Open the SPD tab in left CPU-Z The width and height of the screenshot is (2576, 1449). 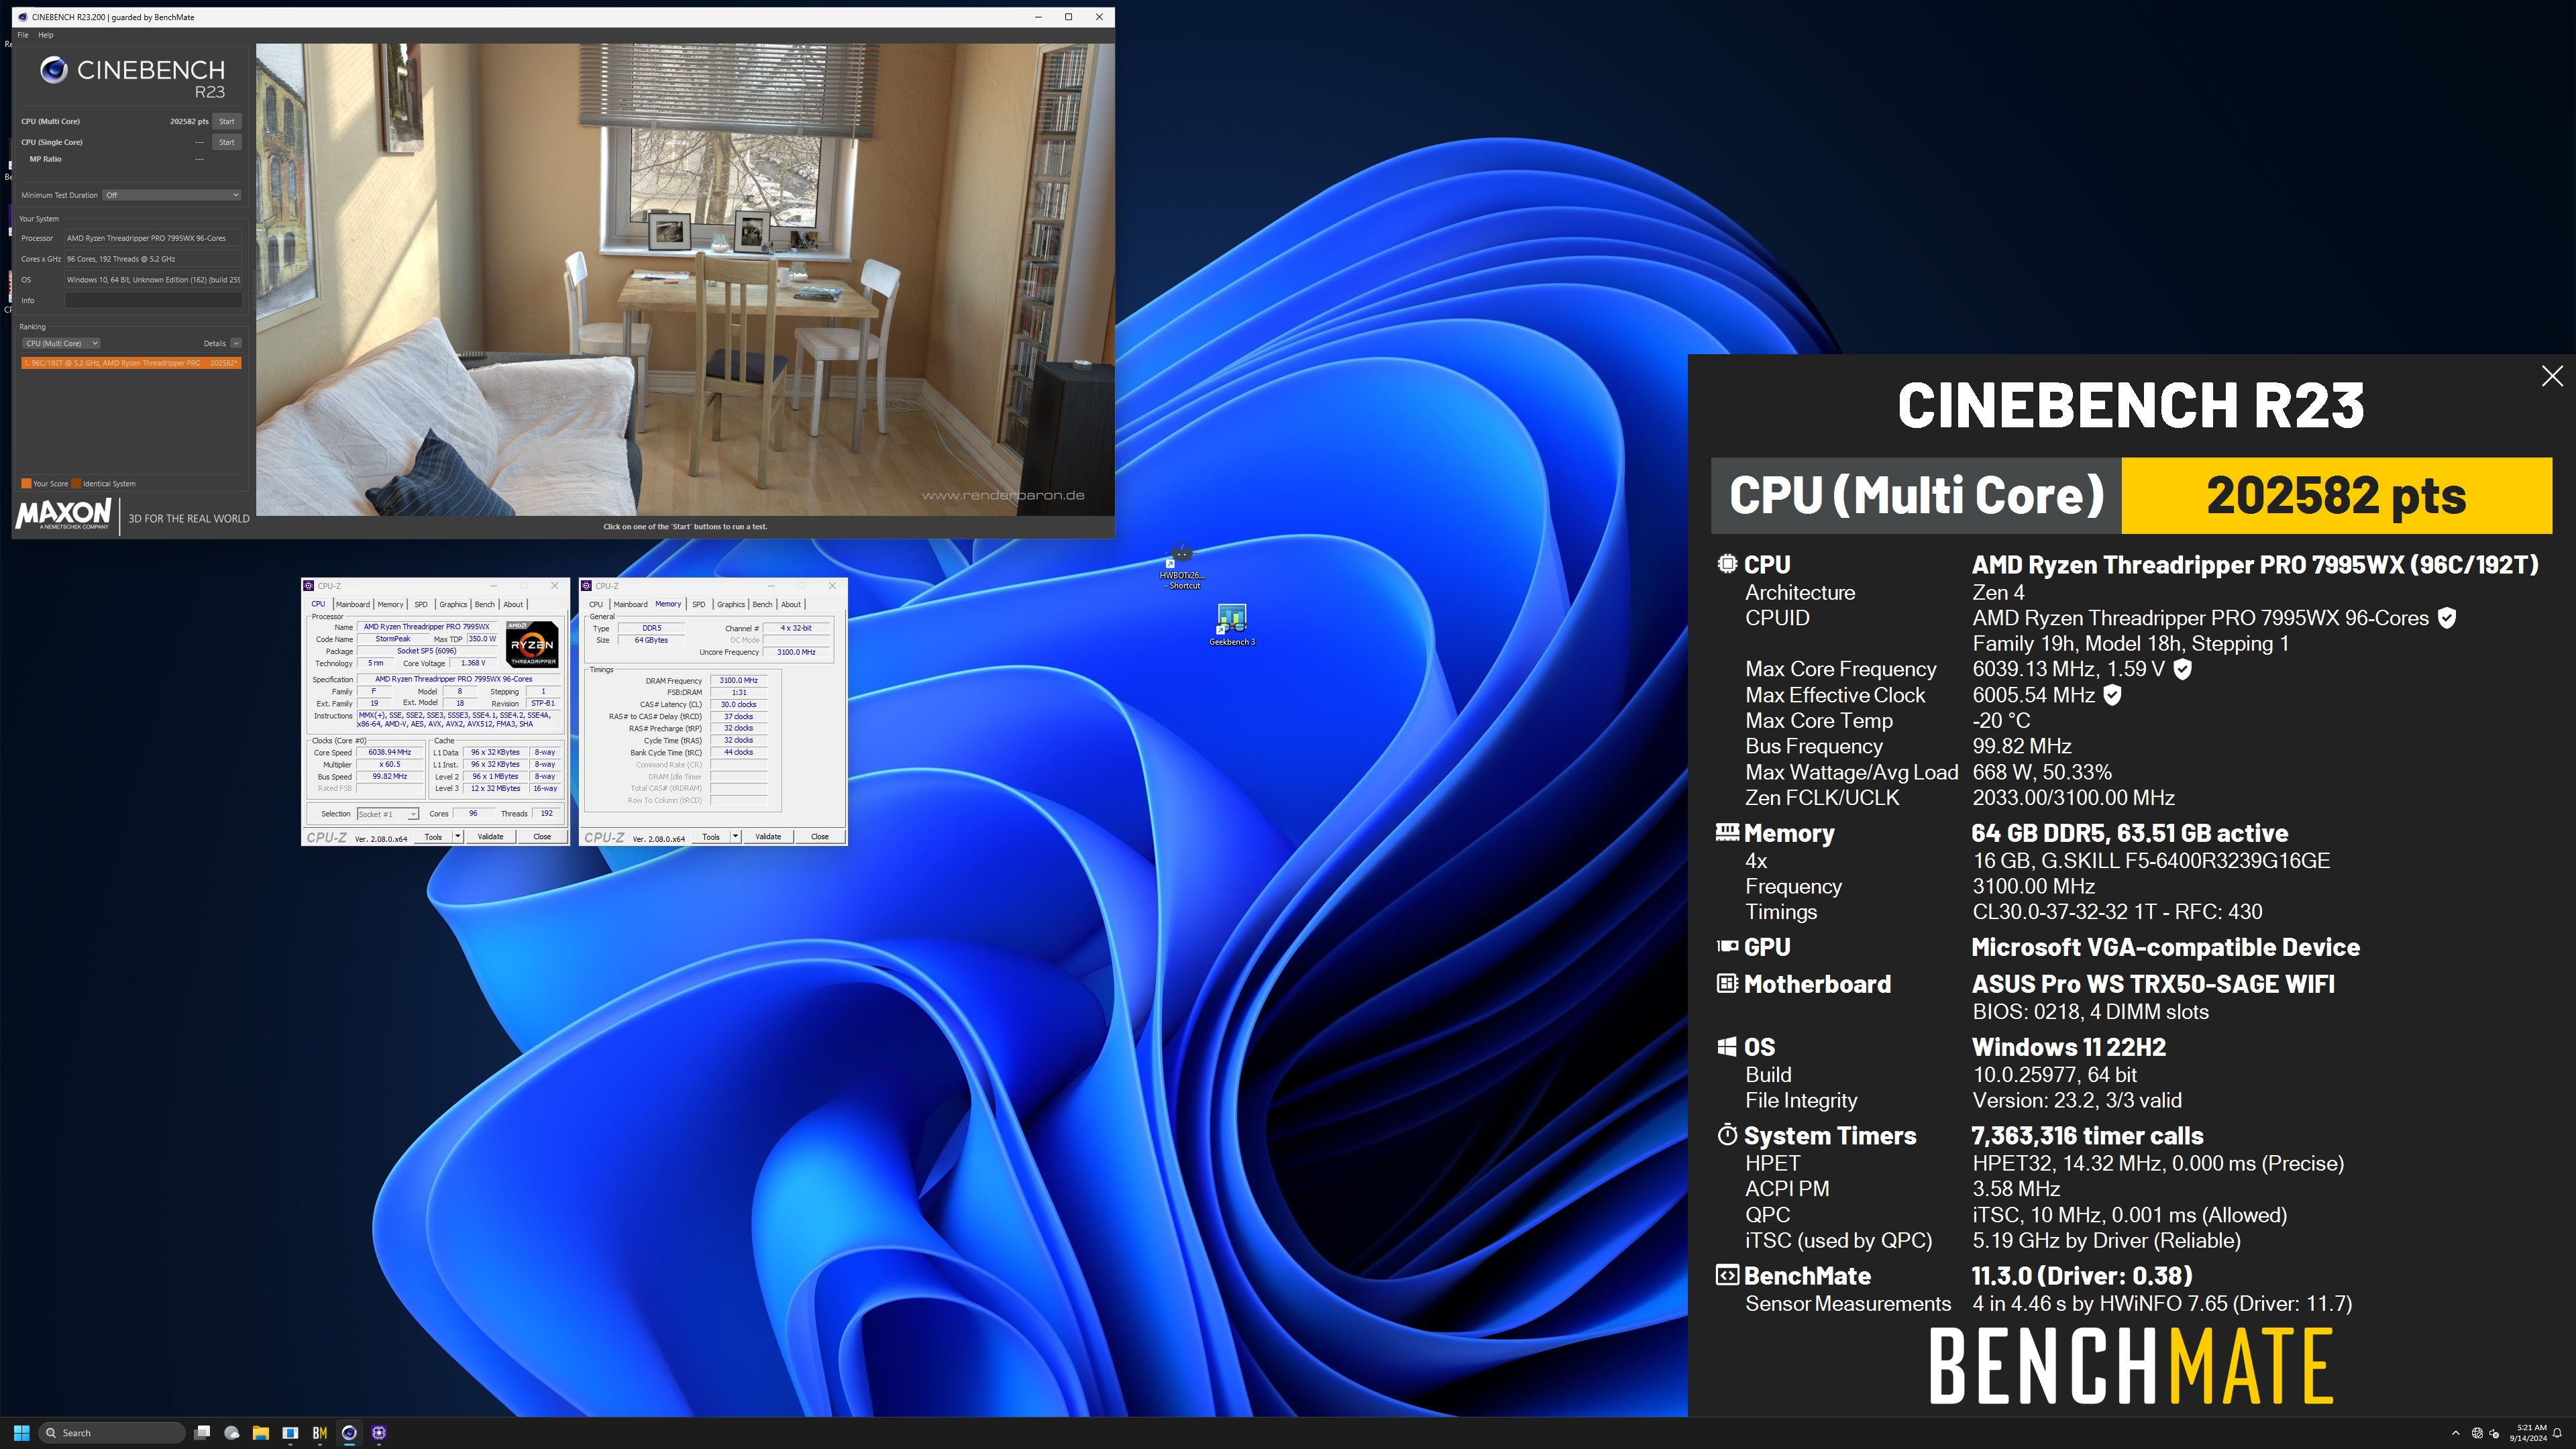pyautogui.click(x=421, y=604)
